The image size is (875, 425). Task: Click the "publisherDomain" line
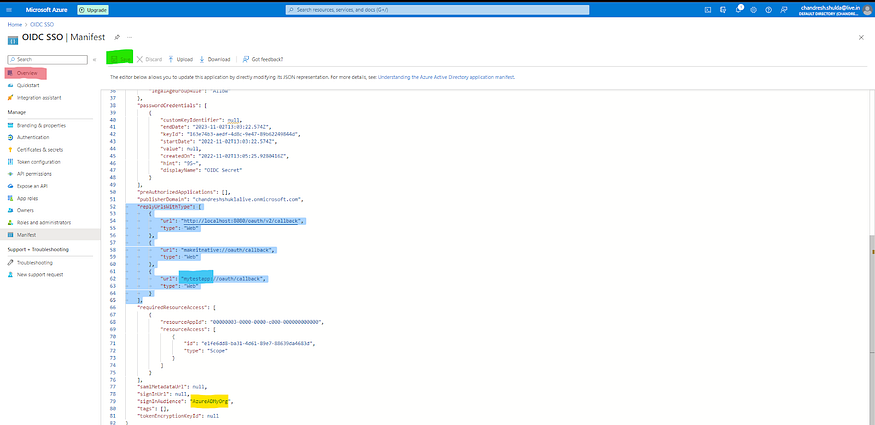tap(220, 199)
